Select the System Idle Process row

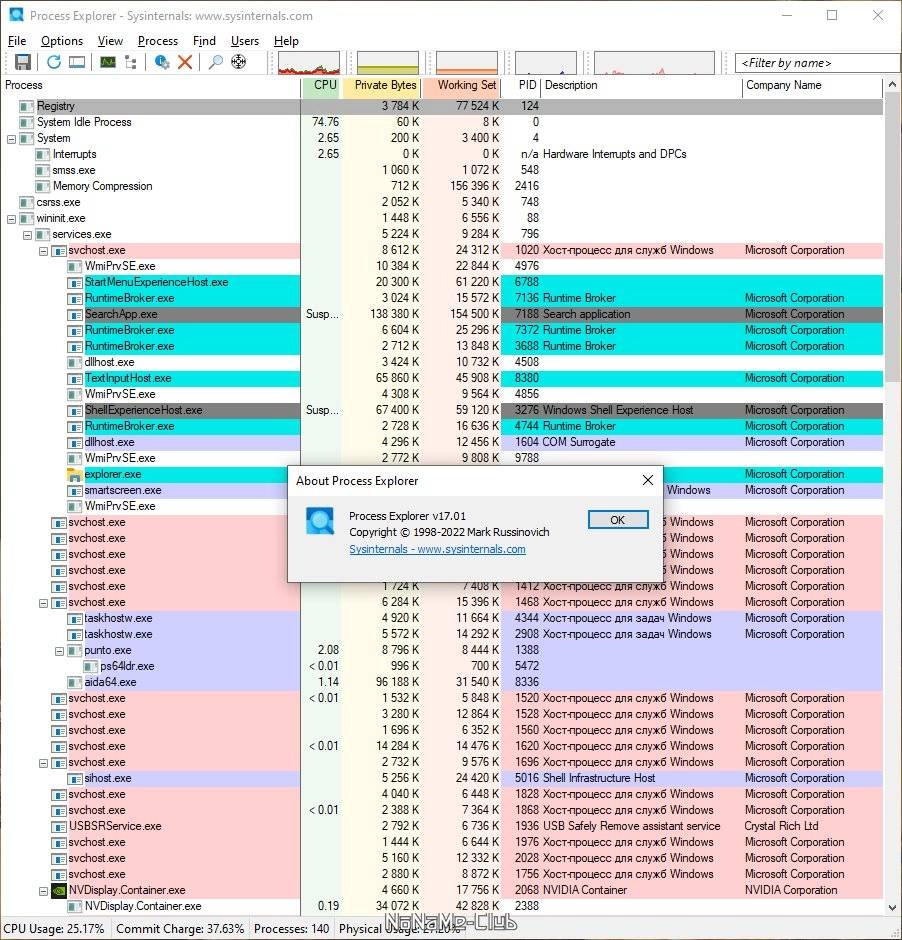pos(442,122)
